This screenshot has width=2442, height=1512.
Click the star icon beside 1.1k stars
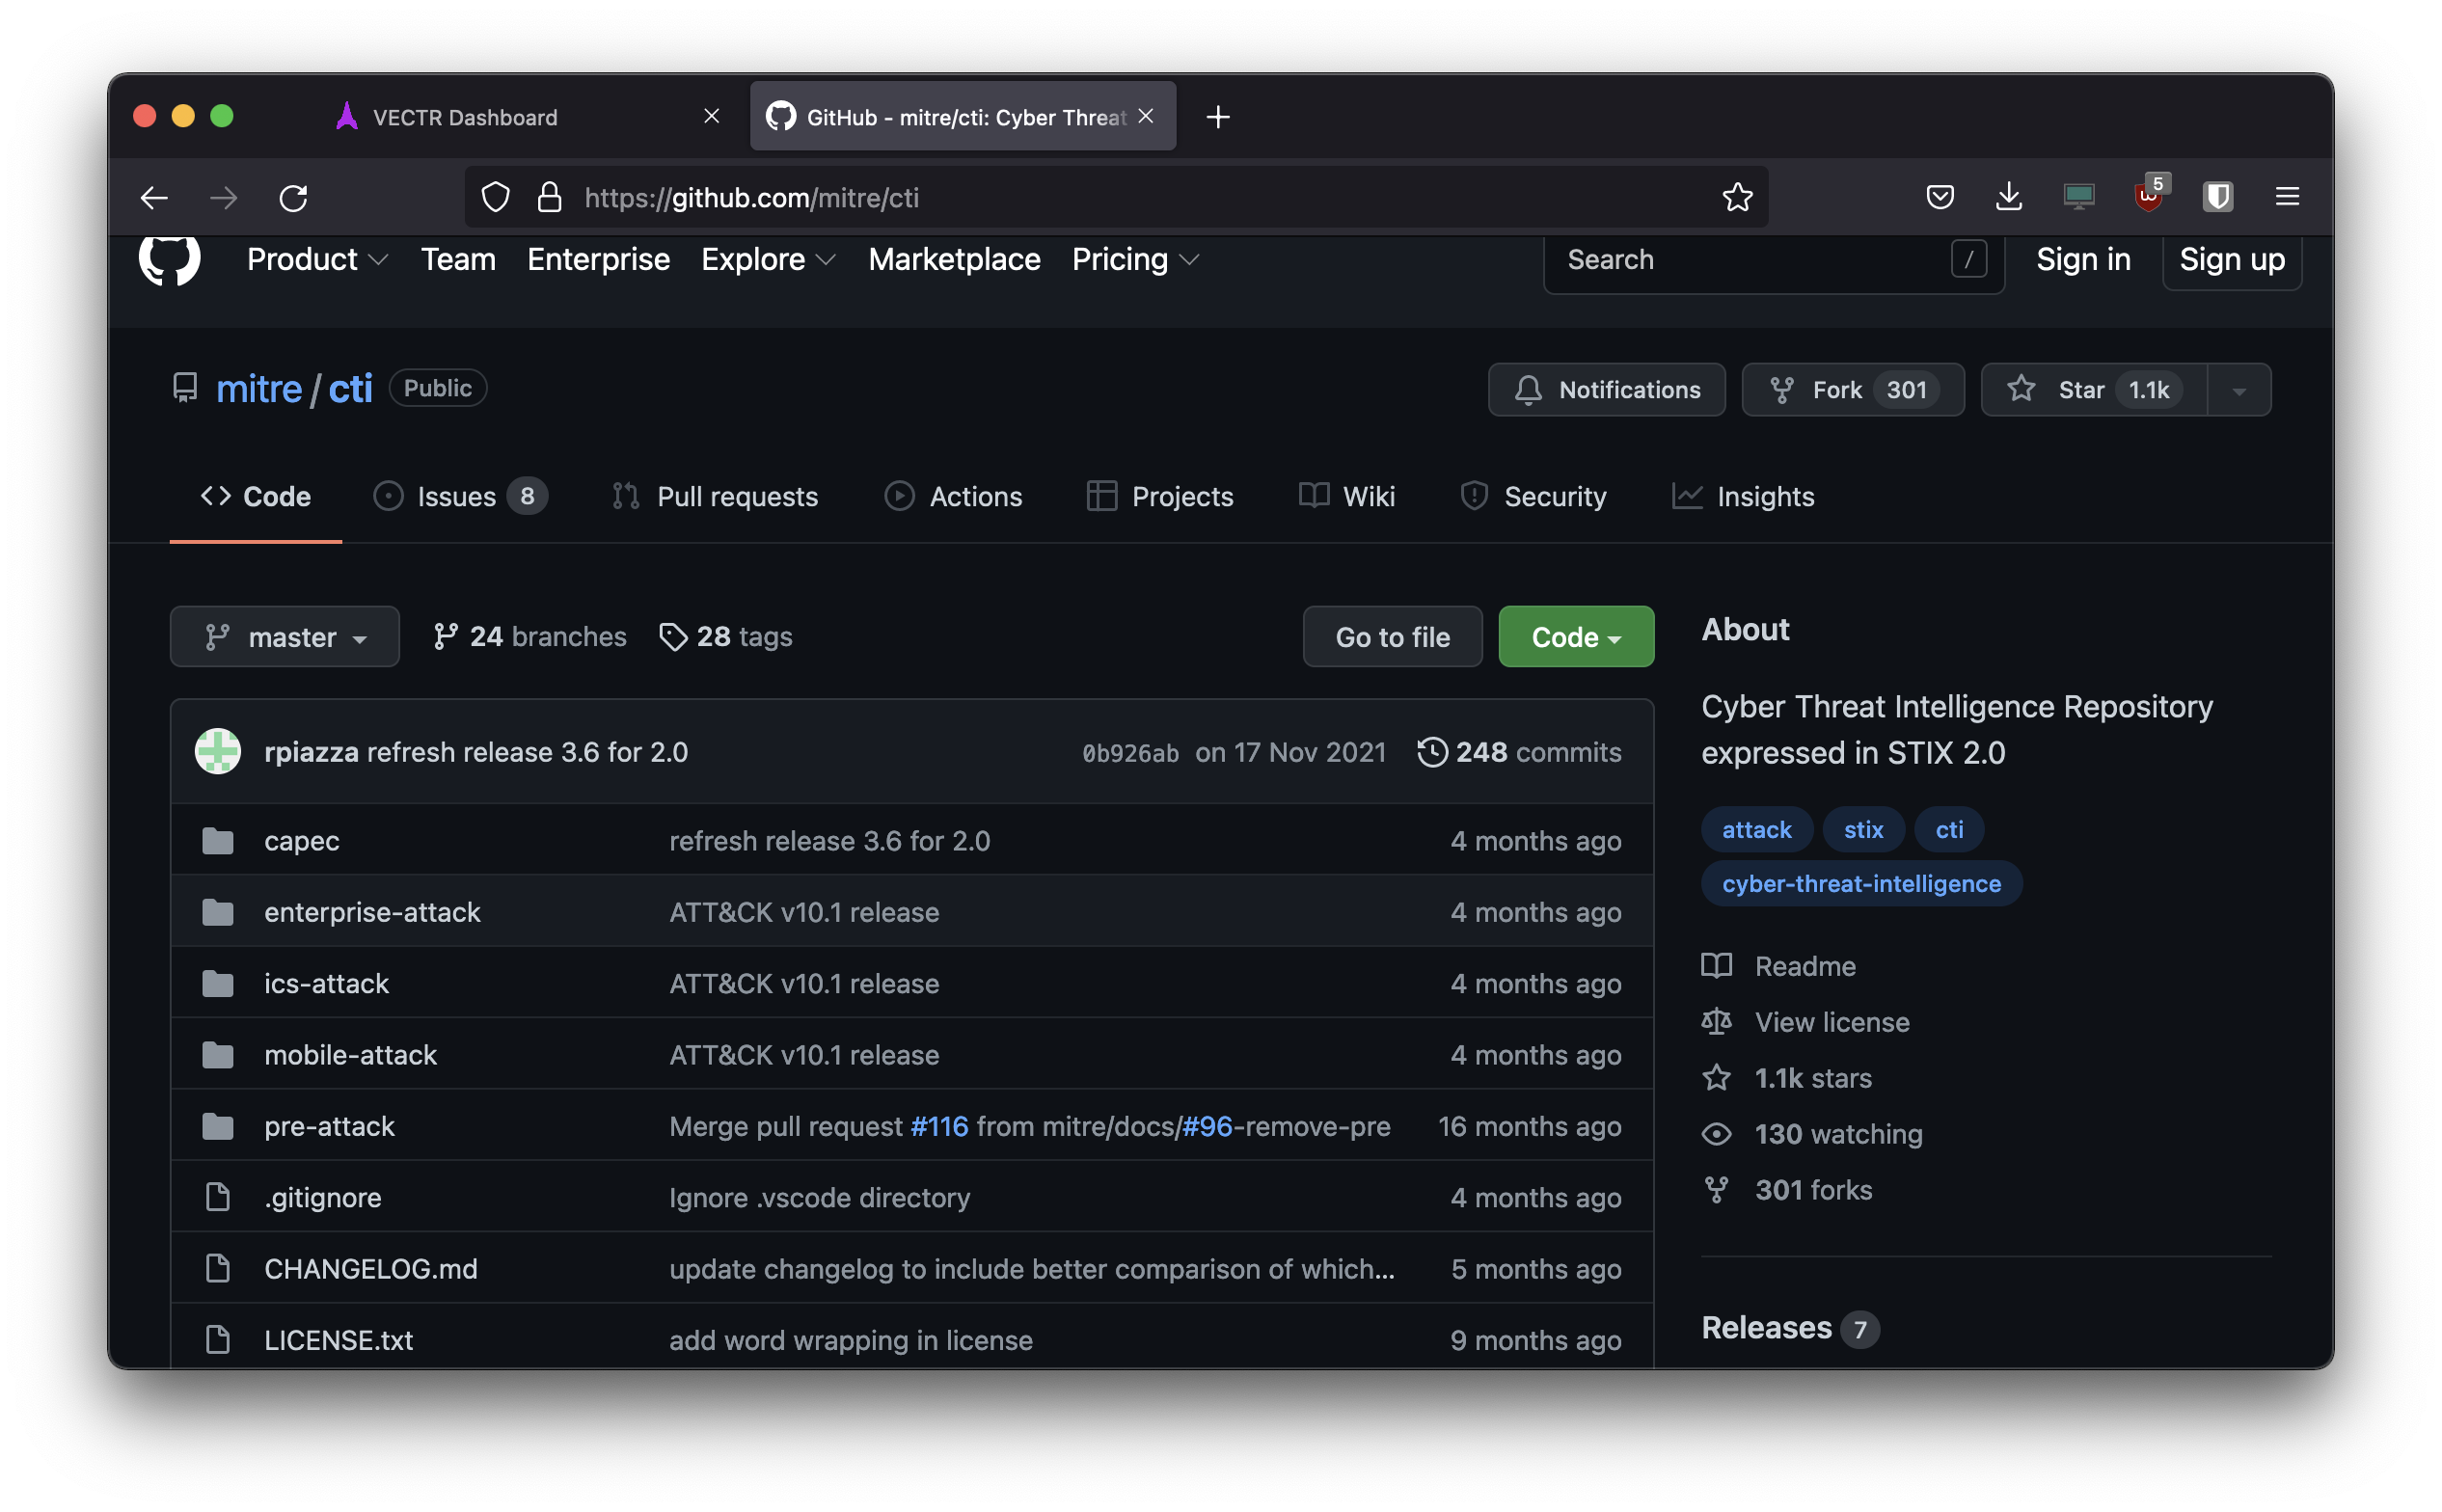(1716, 1078)
